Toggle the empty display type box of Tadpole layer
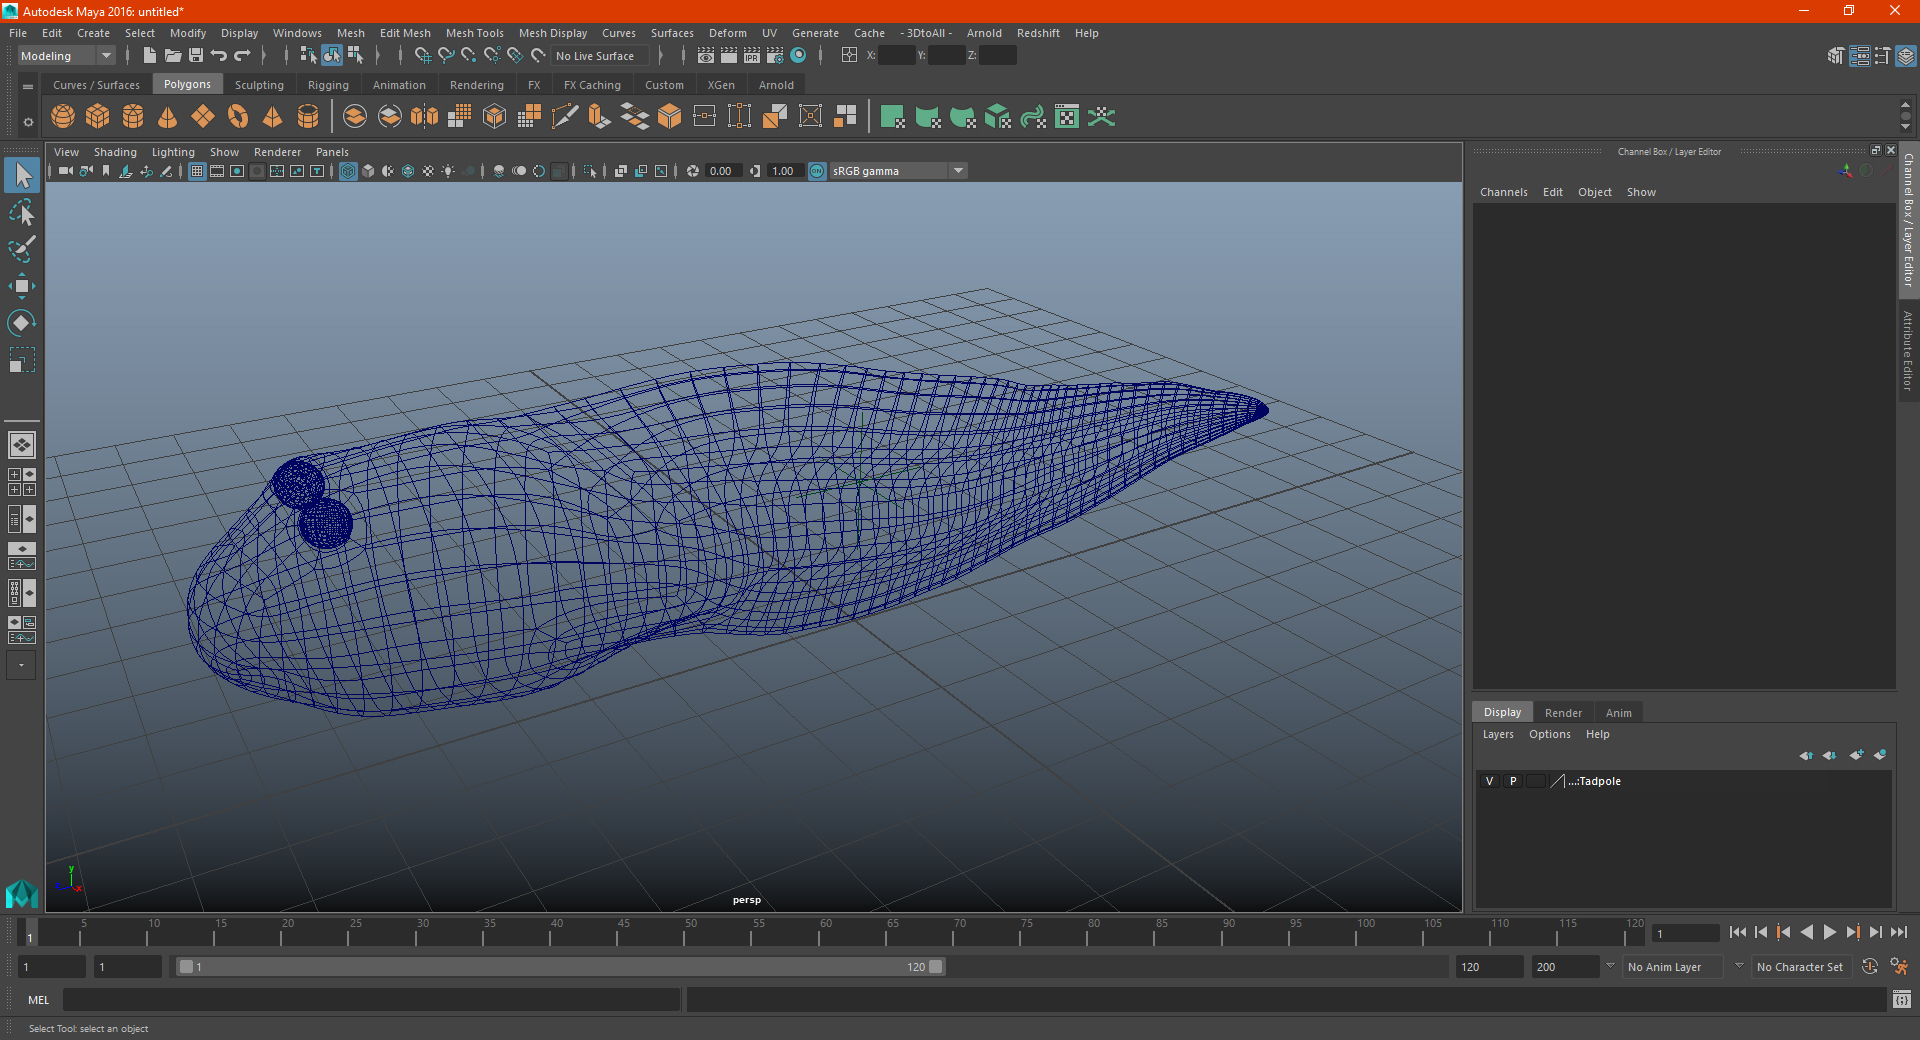 1536,781
